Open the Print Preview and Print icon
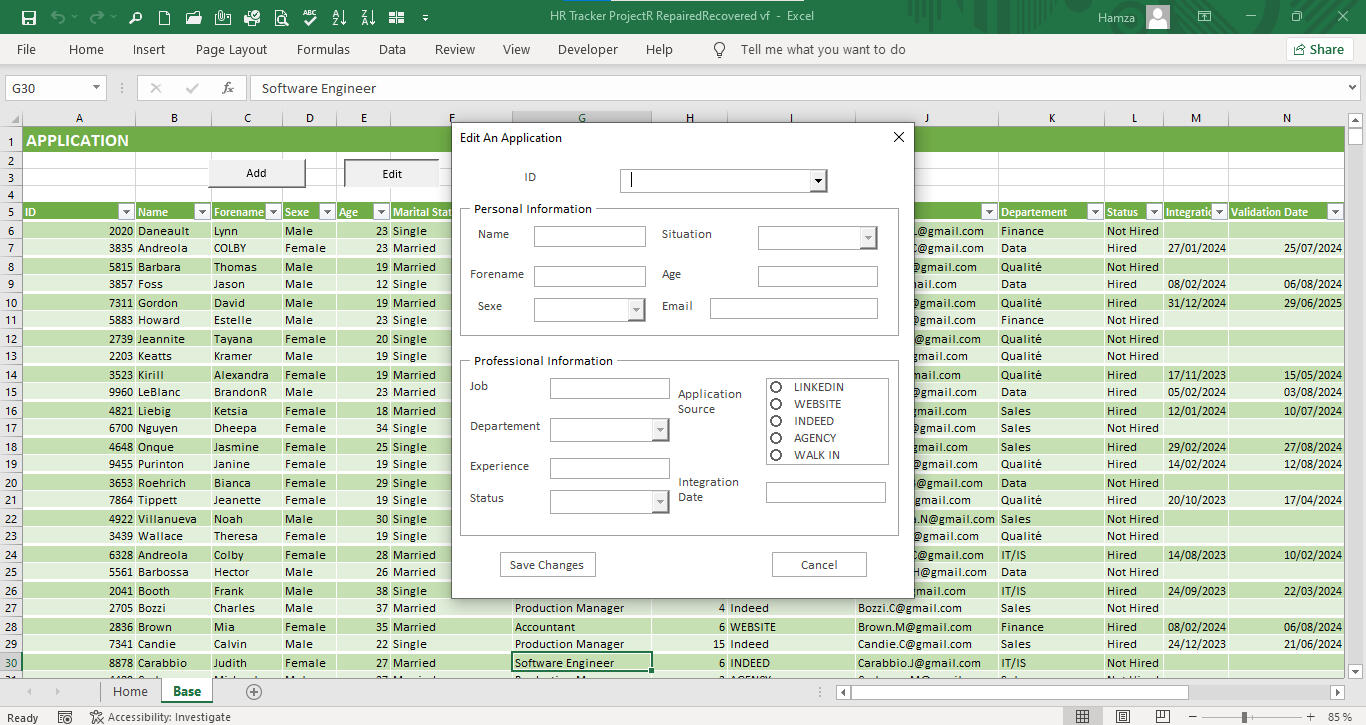This screenshot has width=1366, height=725. tap(282, 17)
